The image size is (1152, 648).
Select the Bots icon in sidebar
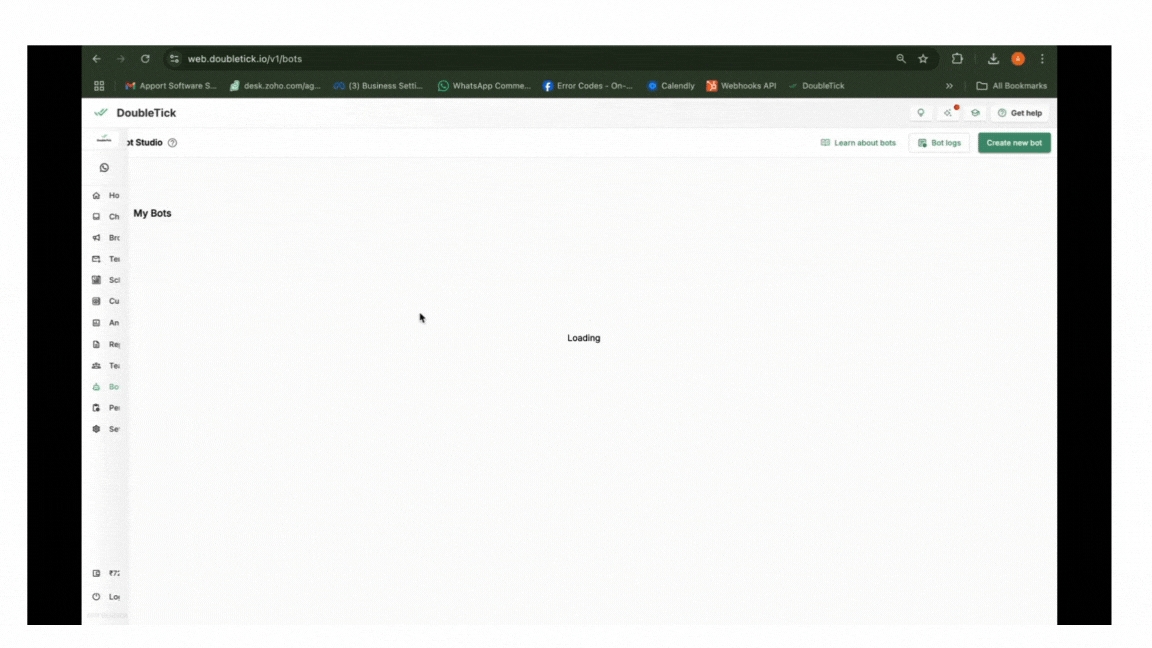coord(96,387)
